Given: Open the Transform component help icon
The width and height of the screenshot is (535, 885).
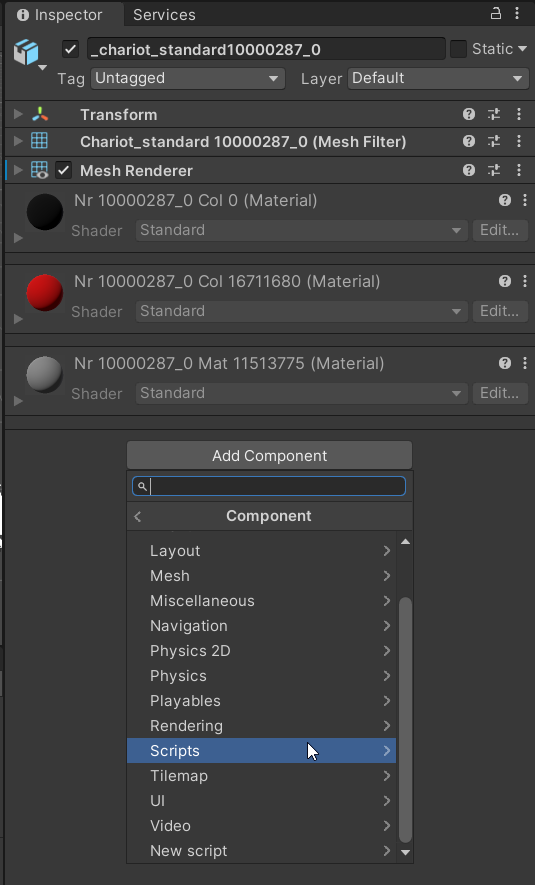Looking at the screenshot, I should (468, 115).
